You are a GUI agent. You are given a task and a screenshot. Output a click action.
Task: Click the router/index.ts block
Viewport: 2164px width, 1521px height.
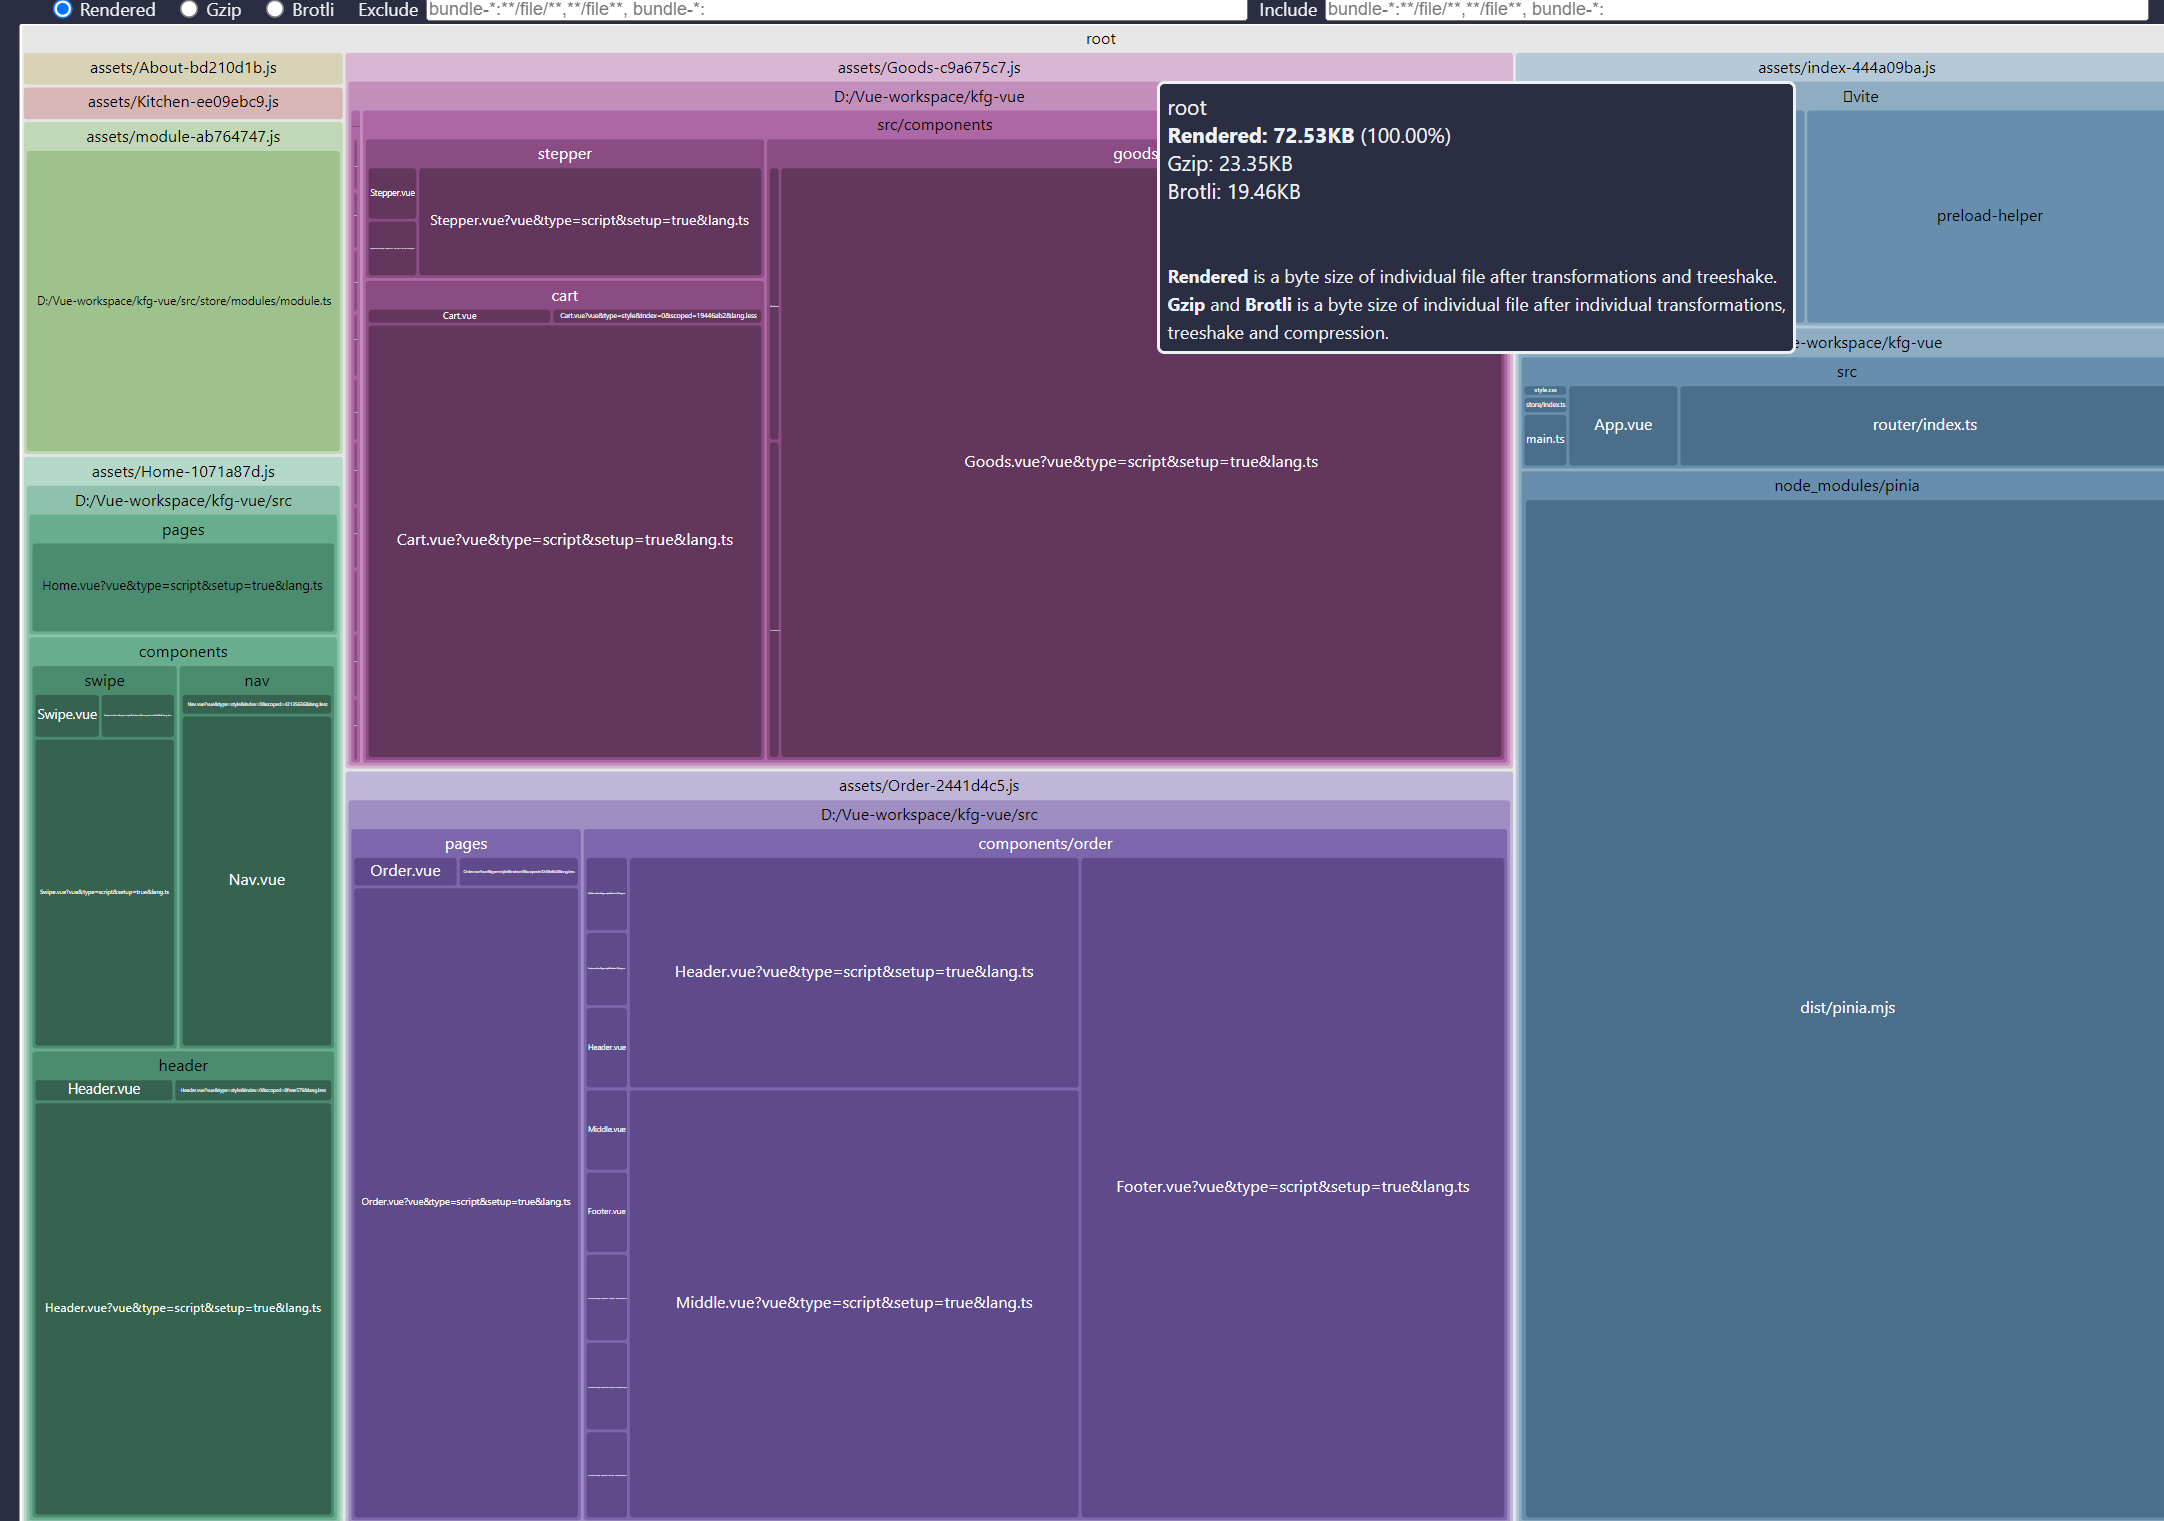(1924, 425)
